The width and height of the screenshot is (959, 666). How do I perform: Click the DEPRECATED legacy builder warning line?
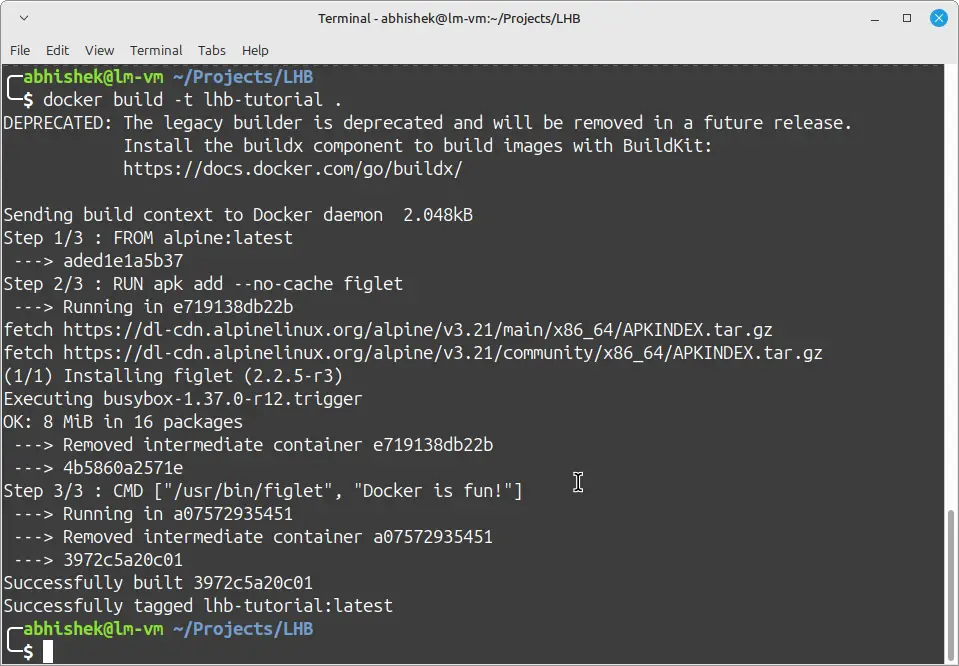425,122
